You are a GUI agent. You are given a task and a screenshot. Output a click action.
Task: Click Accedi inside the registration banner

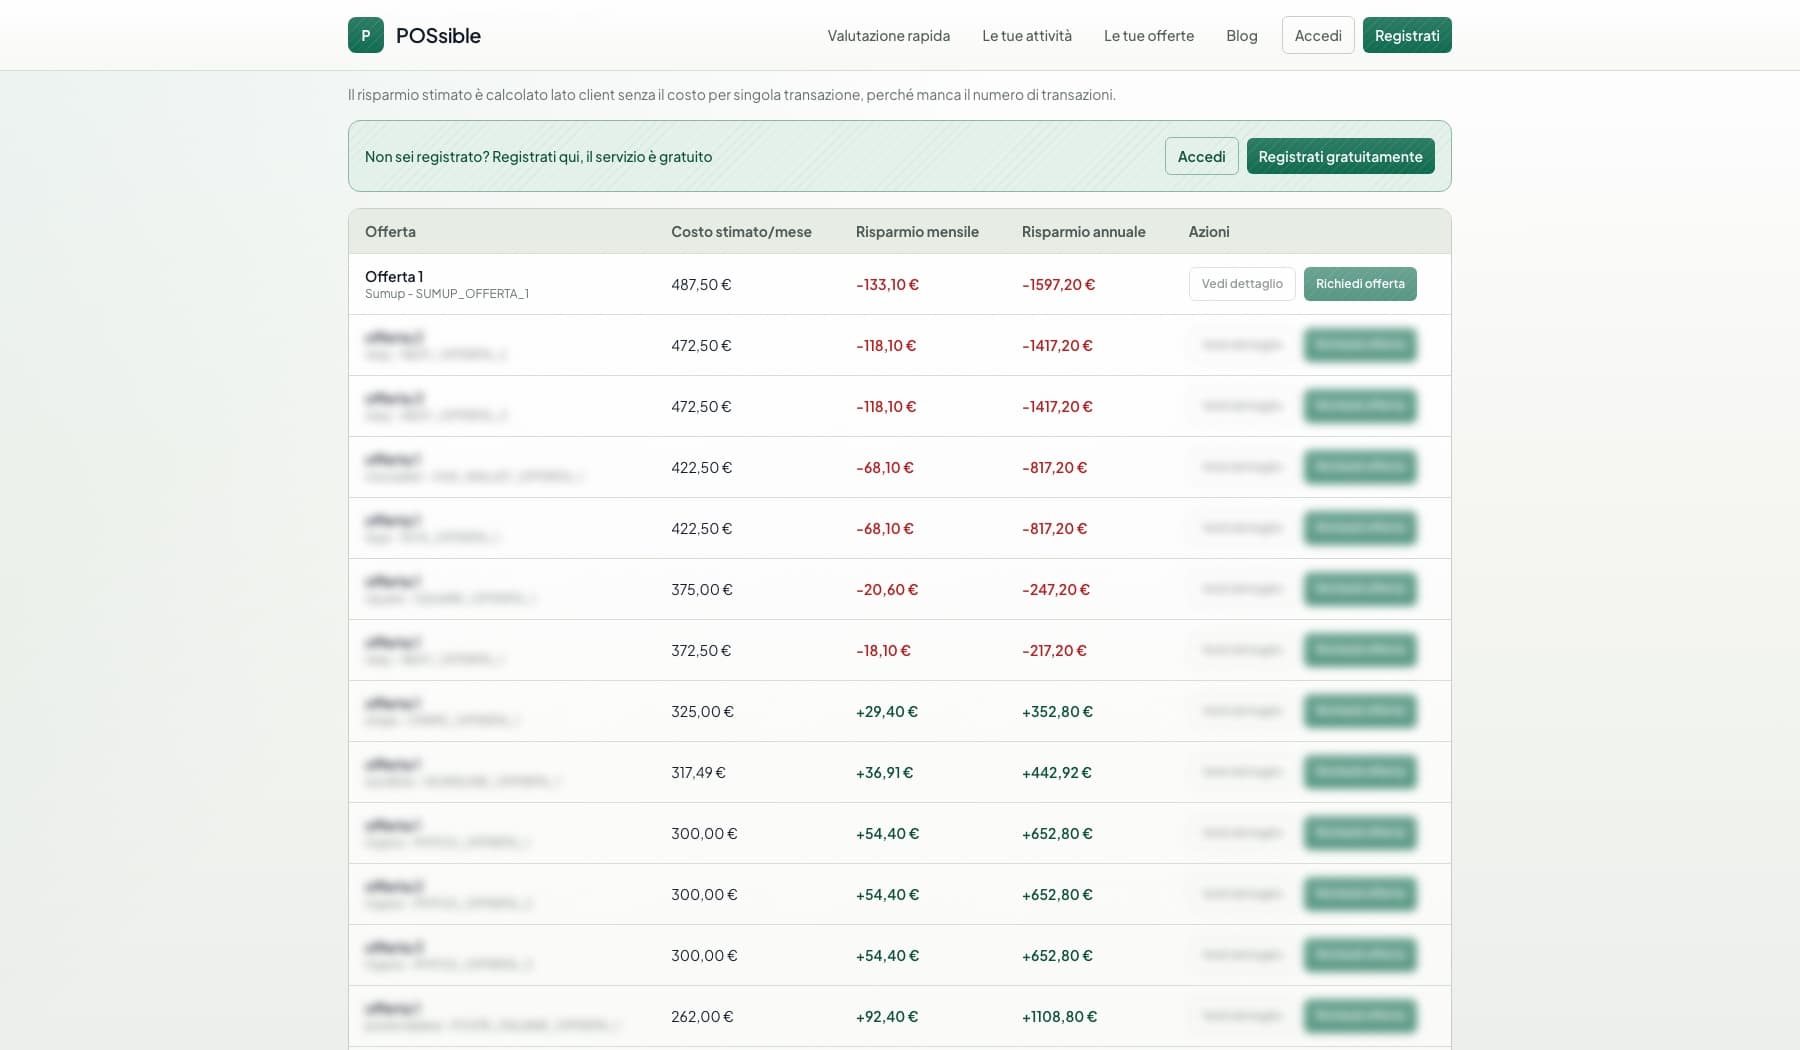[1202, 156]
